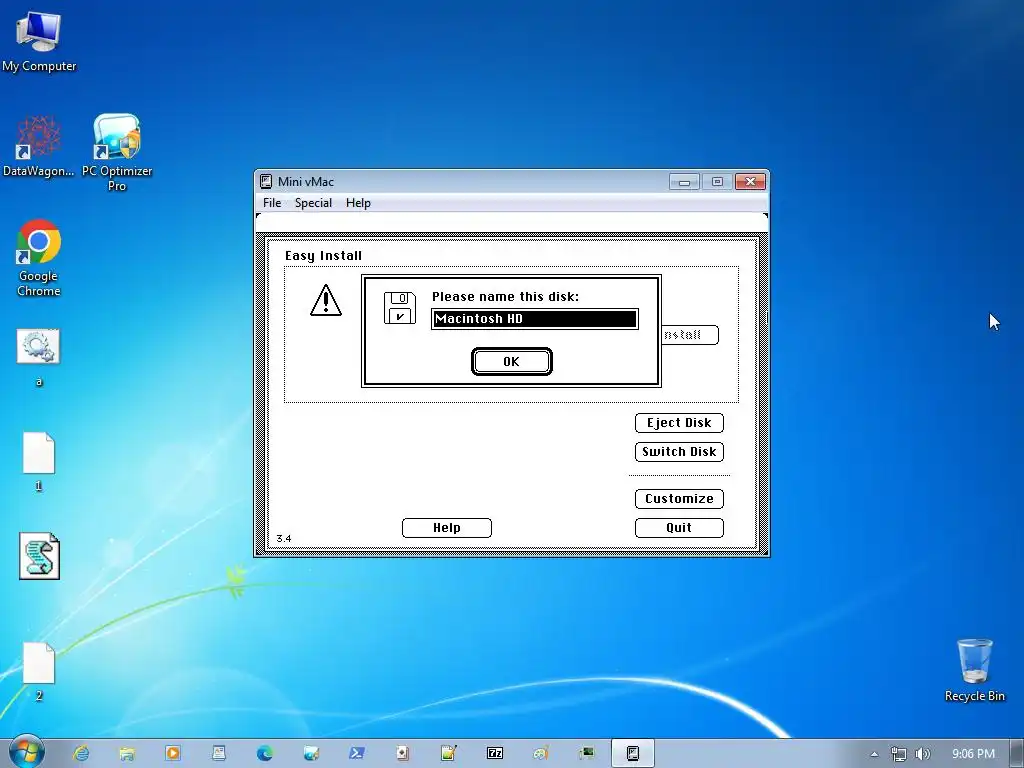
Task: Close the Mini vMac window
Action: (750, 182)
